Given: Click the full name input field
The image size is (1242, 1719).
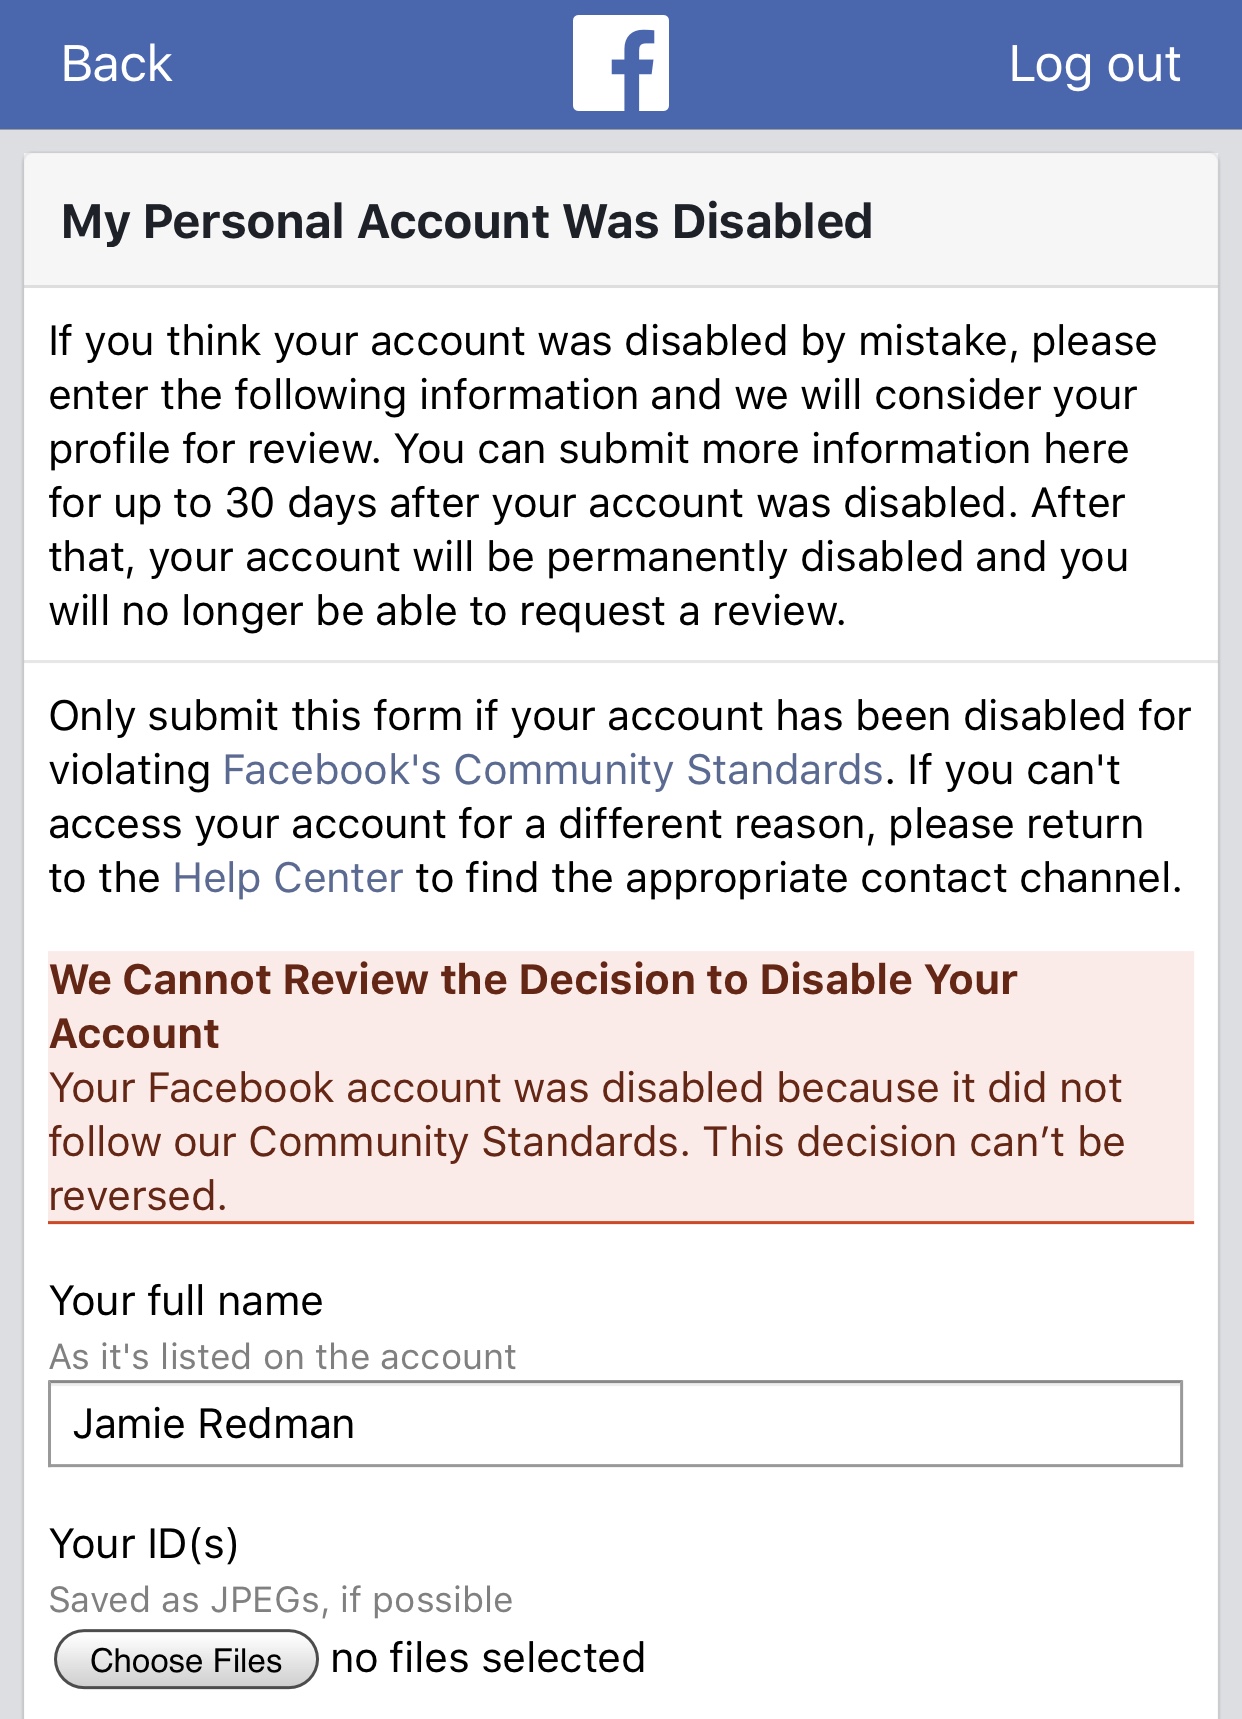Looking at the screenshot, I should [x=615, y=1424].
